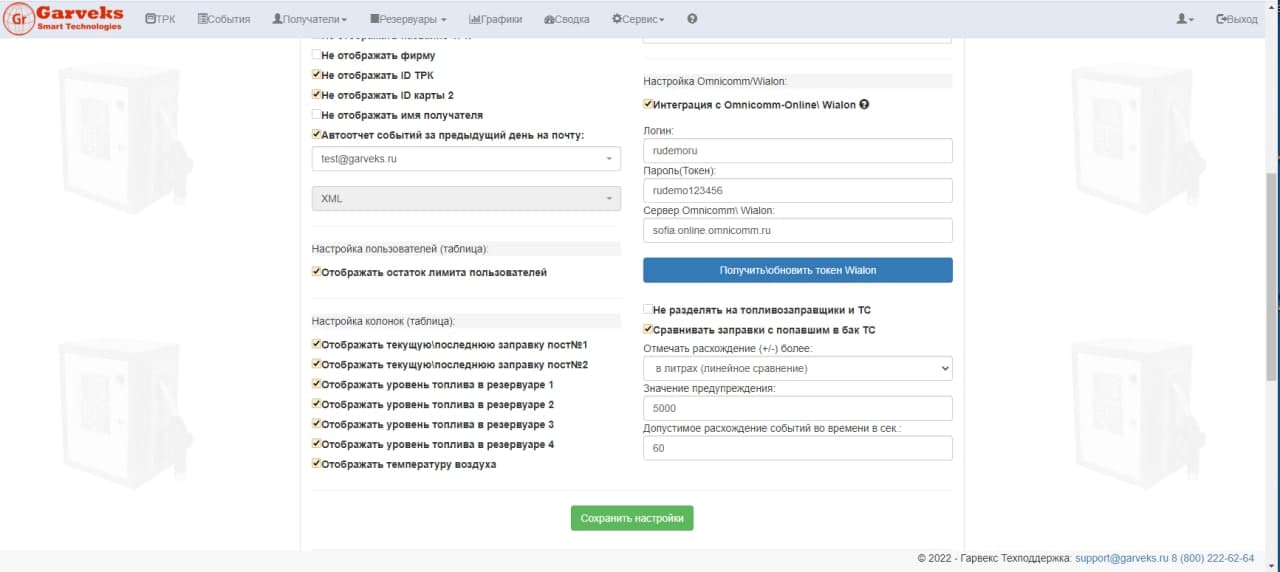Click the help question mark in navbar
1280x572 pixels.
692,19
